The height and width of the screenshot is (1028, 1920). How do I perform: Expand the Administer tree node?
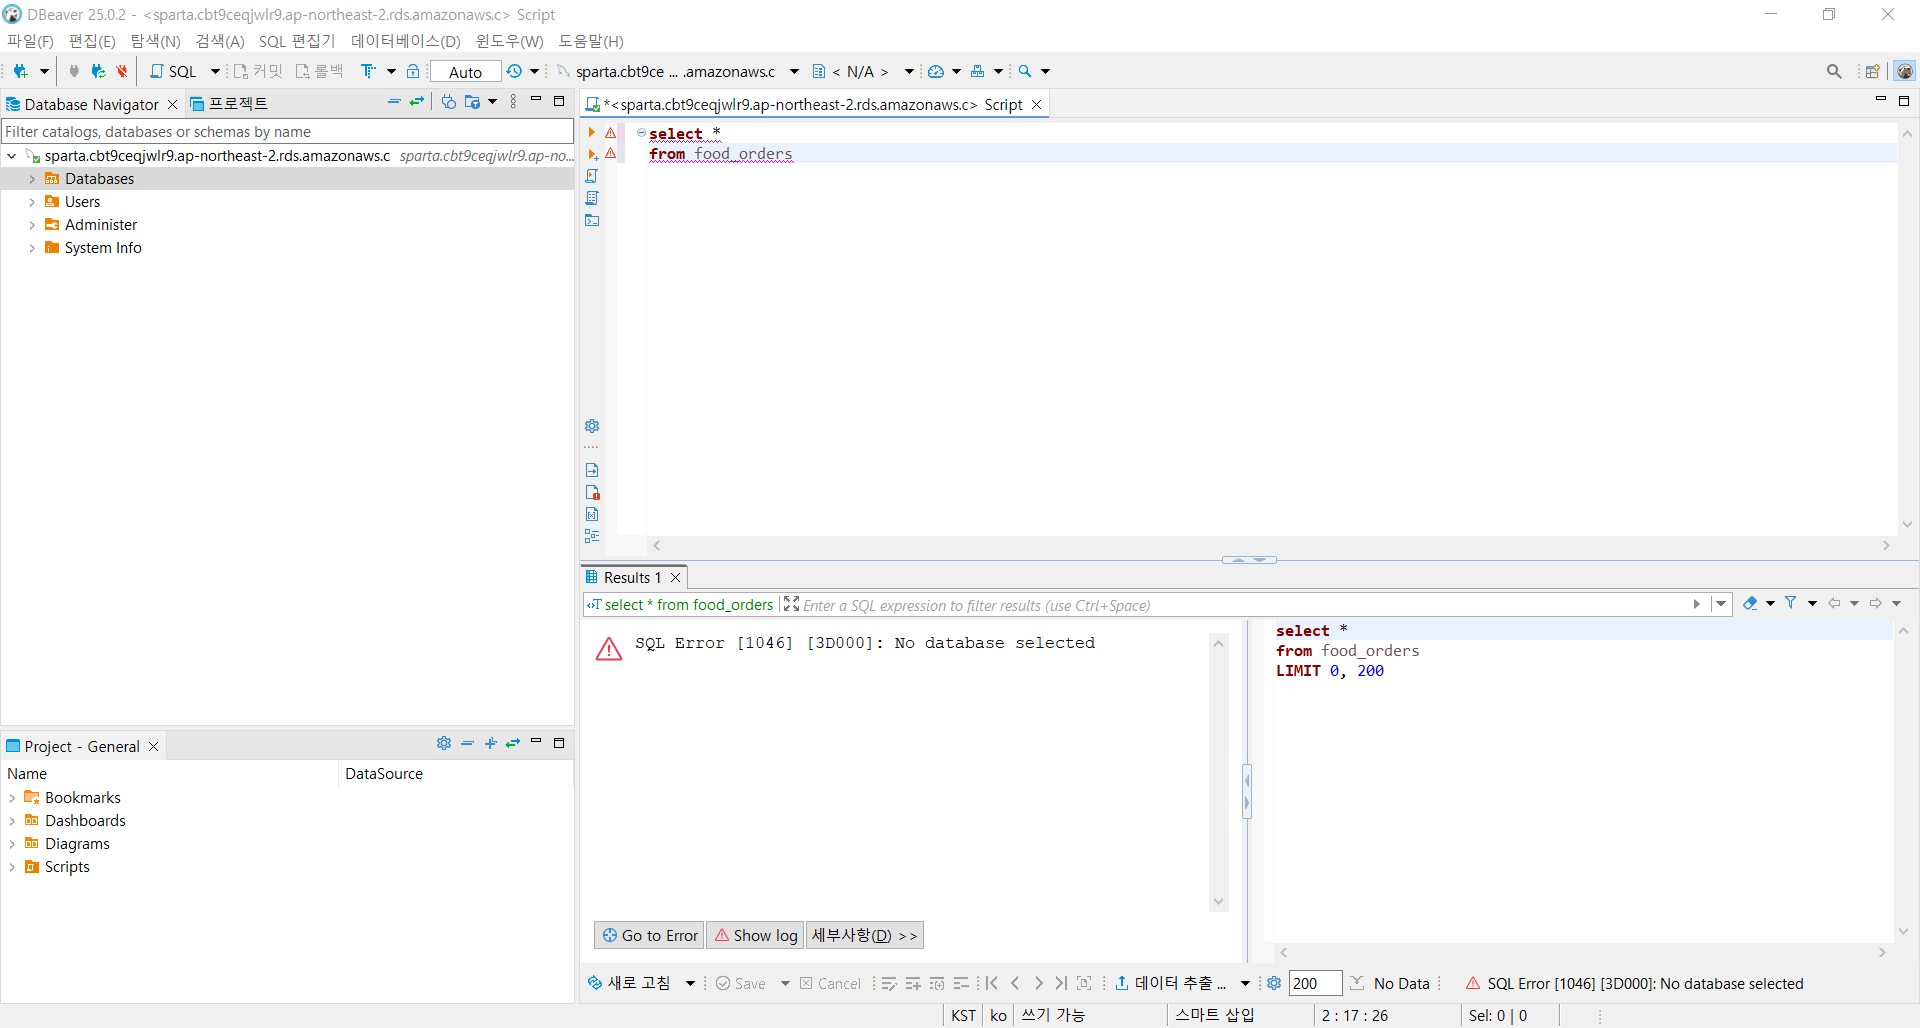point(32,225)
